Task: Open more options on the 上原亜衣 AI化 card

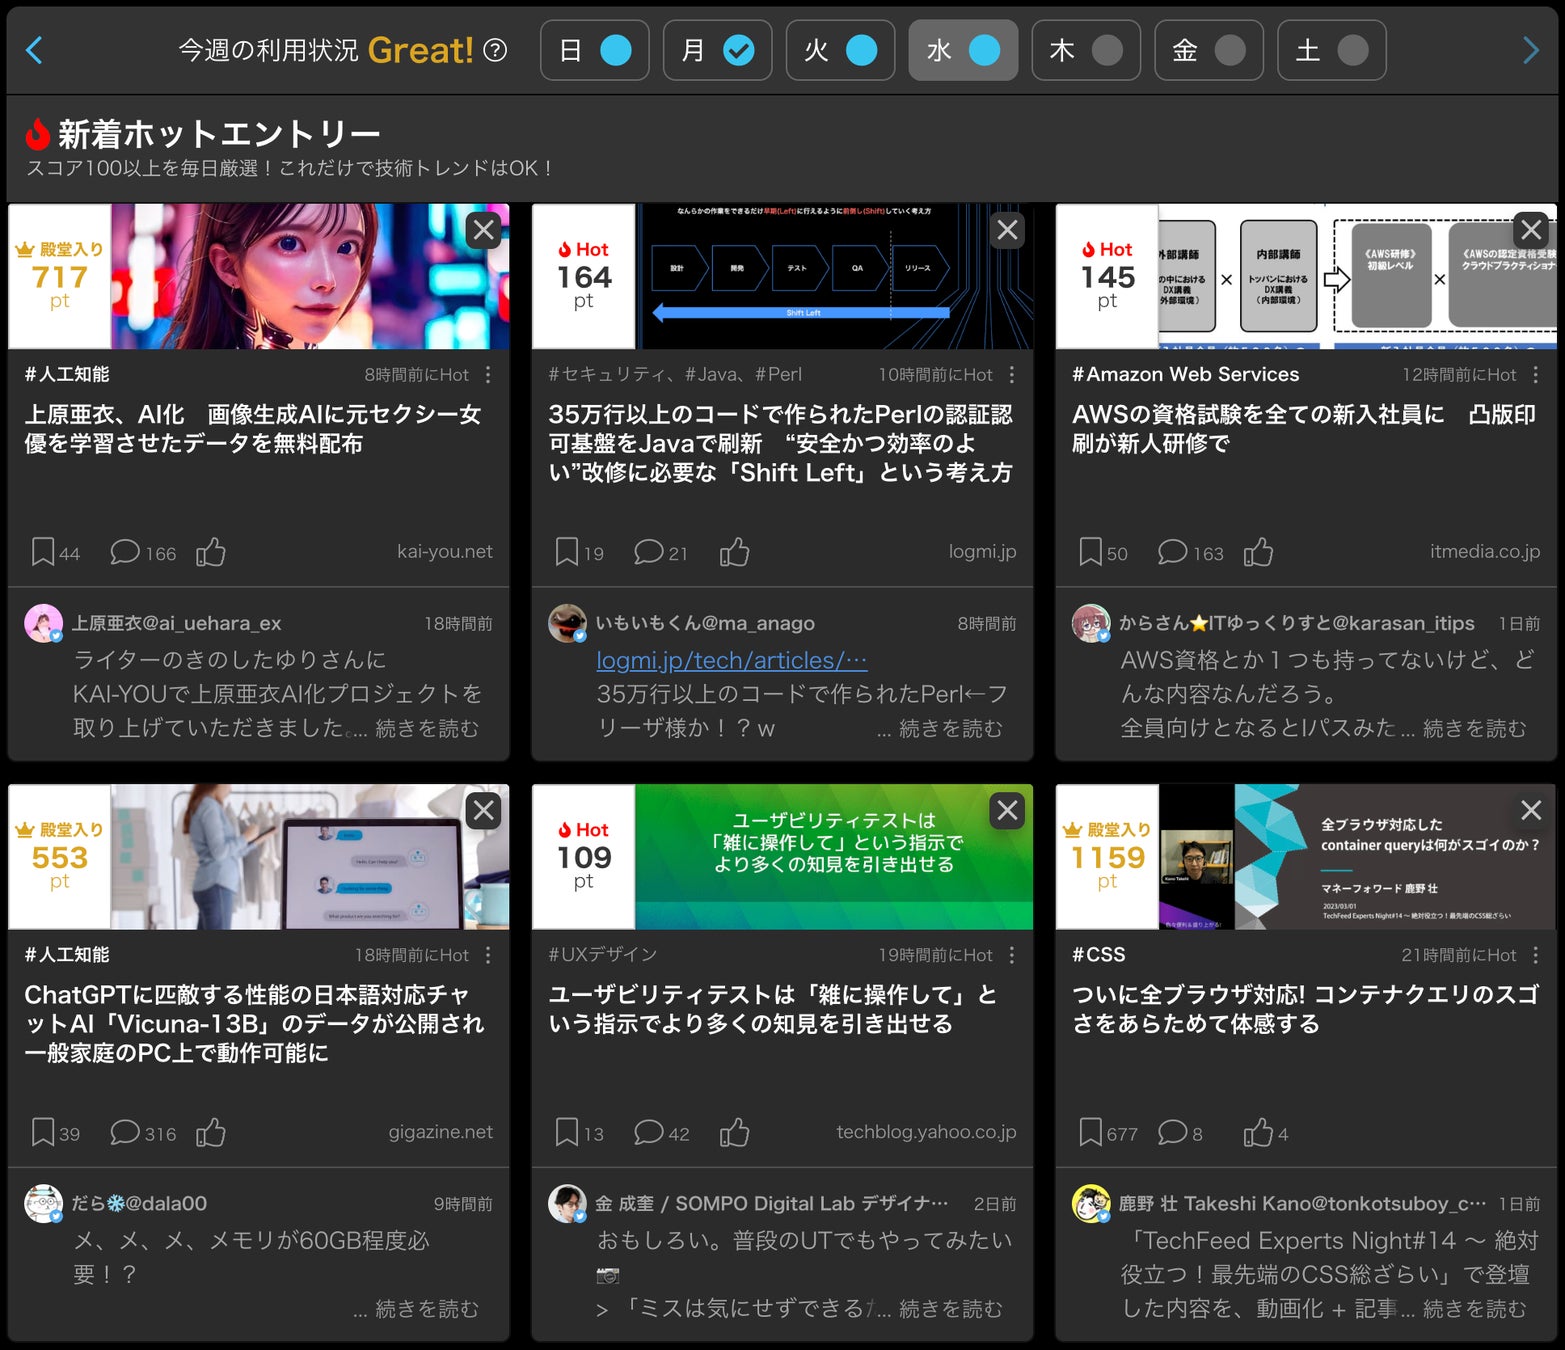Action: click(x=488, y=375)
